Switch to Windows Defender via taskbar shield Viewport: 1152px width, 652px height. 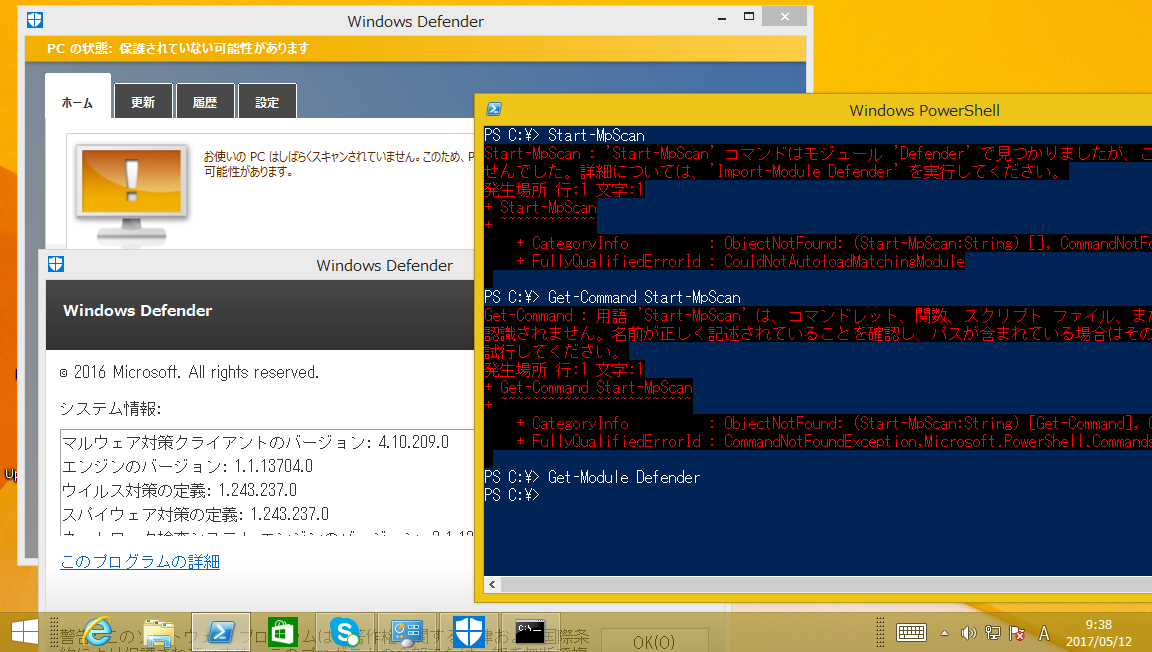[468, 632]
